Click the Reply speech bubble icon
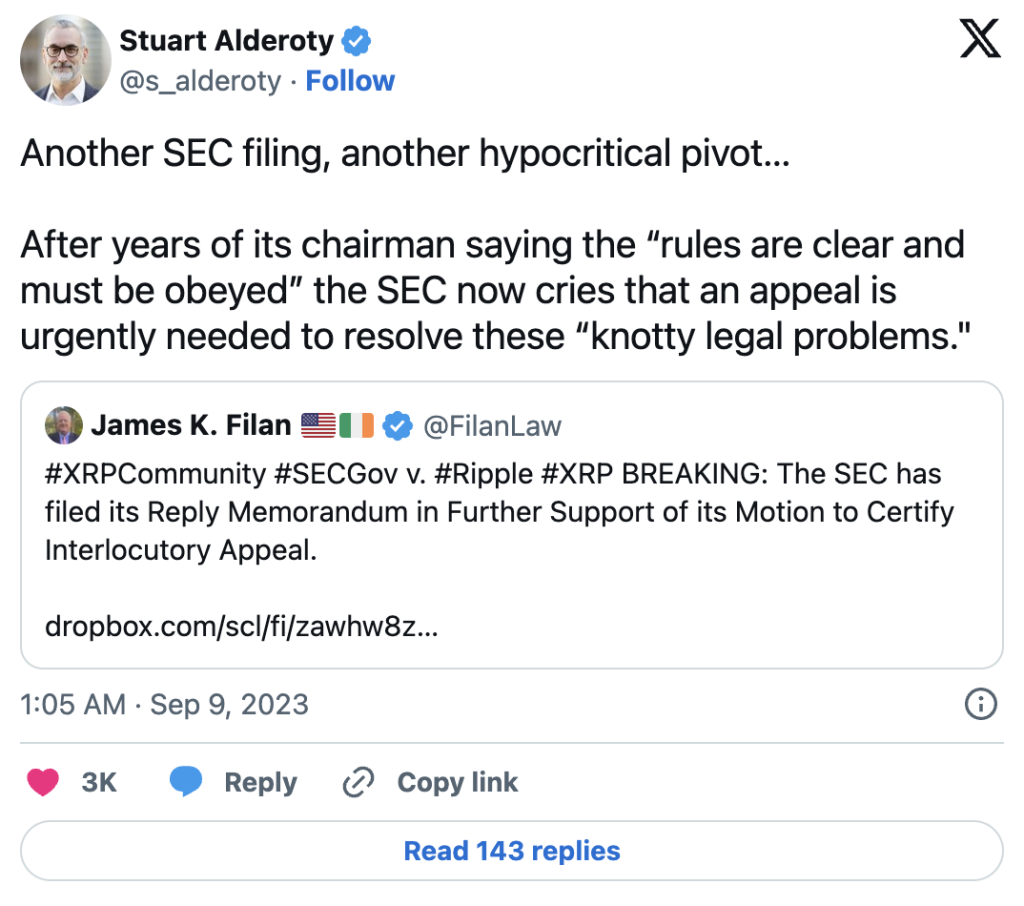 click(x=186, y=782)
